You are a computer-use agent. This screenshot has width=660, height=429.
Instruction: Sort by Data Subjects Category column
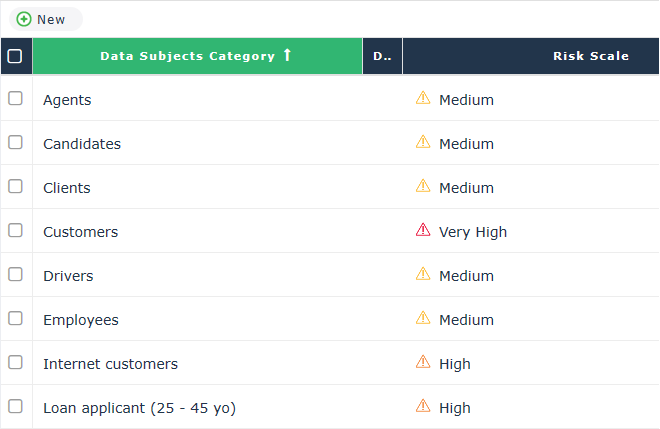pos(187,56)
